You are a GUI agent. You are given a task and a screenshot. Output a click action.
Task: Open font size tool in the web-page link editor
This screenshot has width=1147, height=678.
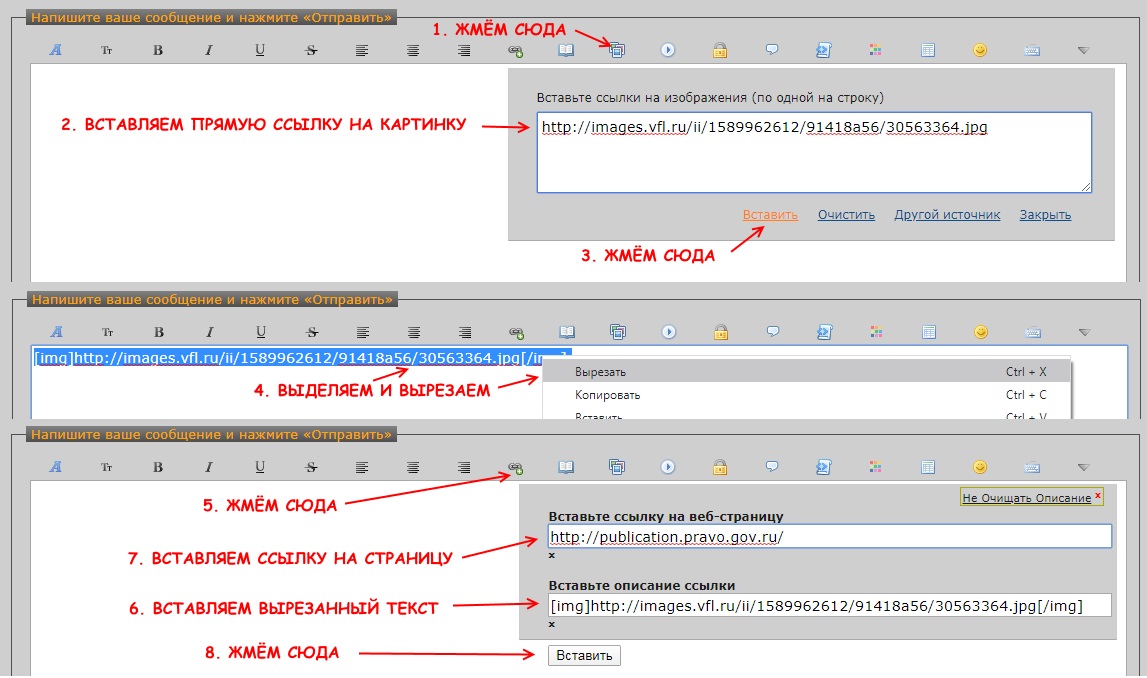pos(107,467)
